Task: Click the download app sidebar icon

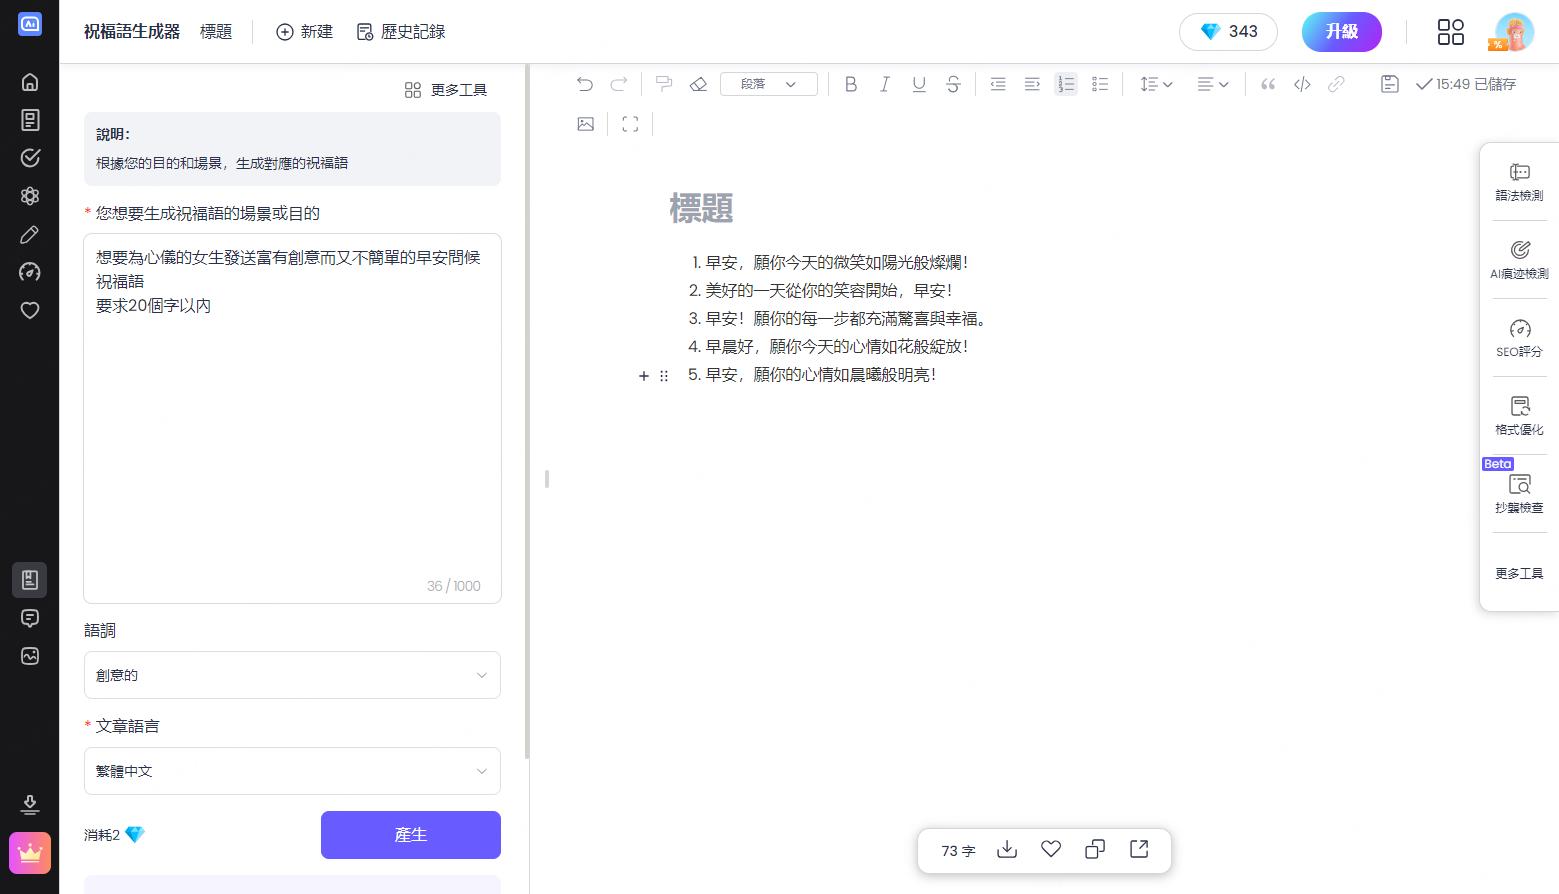Action: point(30,804)
